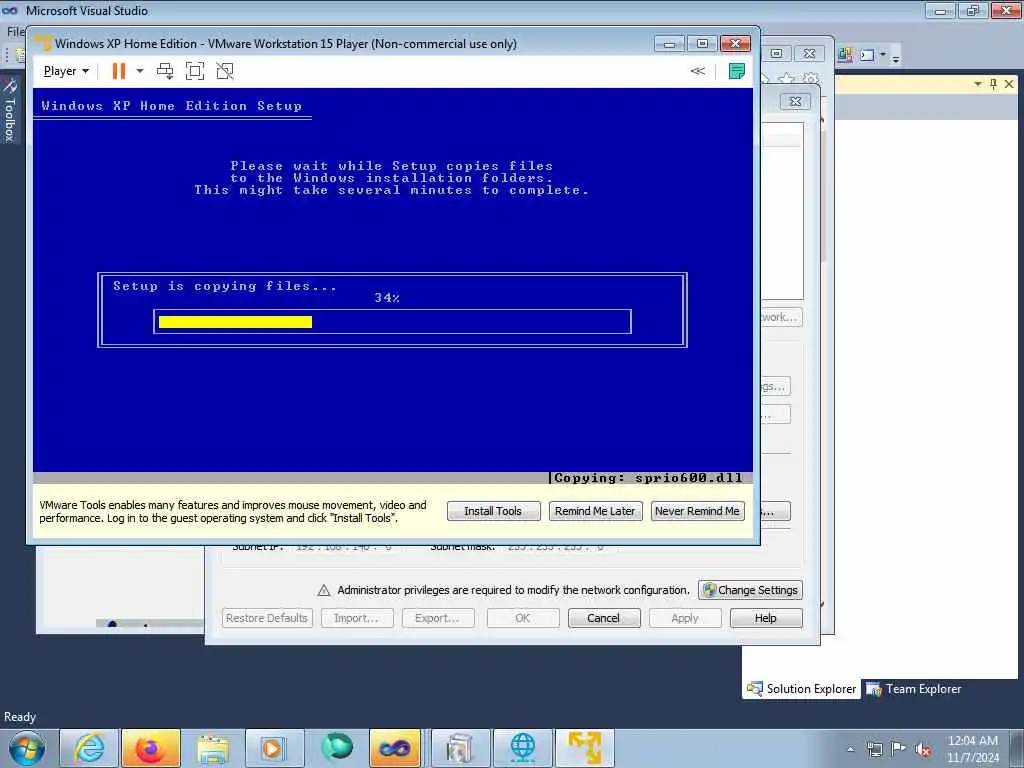Viewport: 1024px width, 768px height.
Task: Restore down the Visual Studio window
Action: (x=973, y=10)
